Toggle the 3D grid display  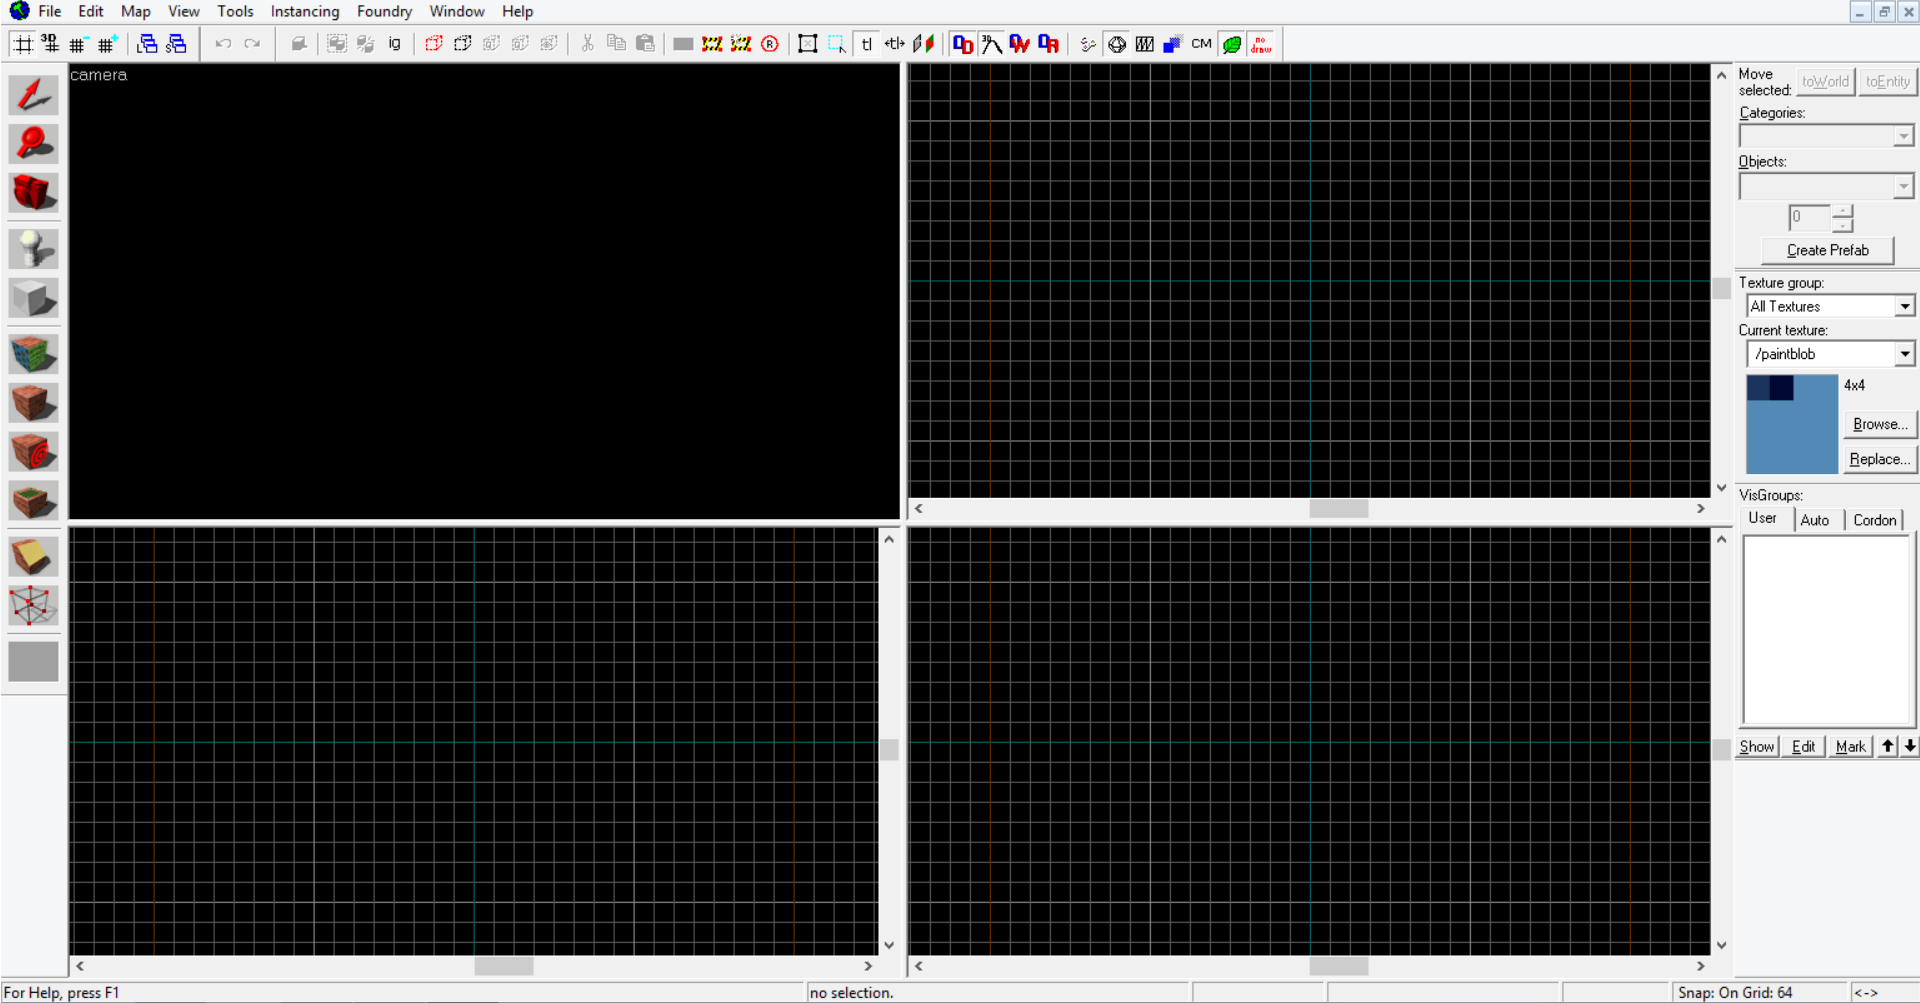[50, 44]
